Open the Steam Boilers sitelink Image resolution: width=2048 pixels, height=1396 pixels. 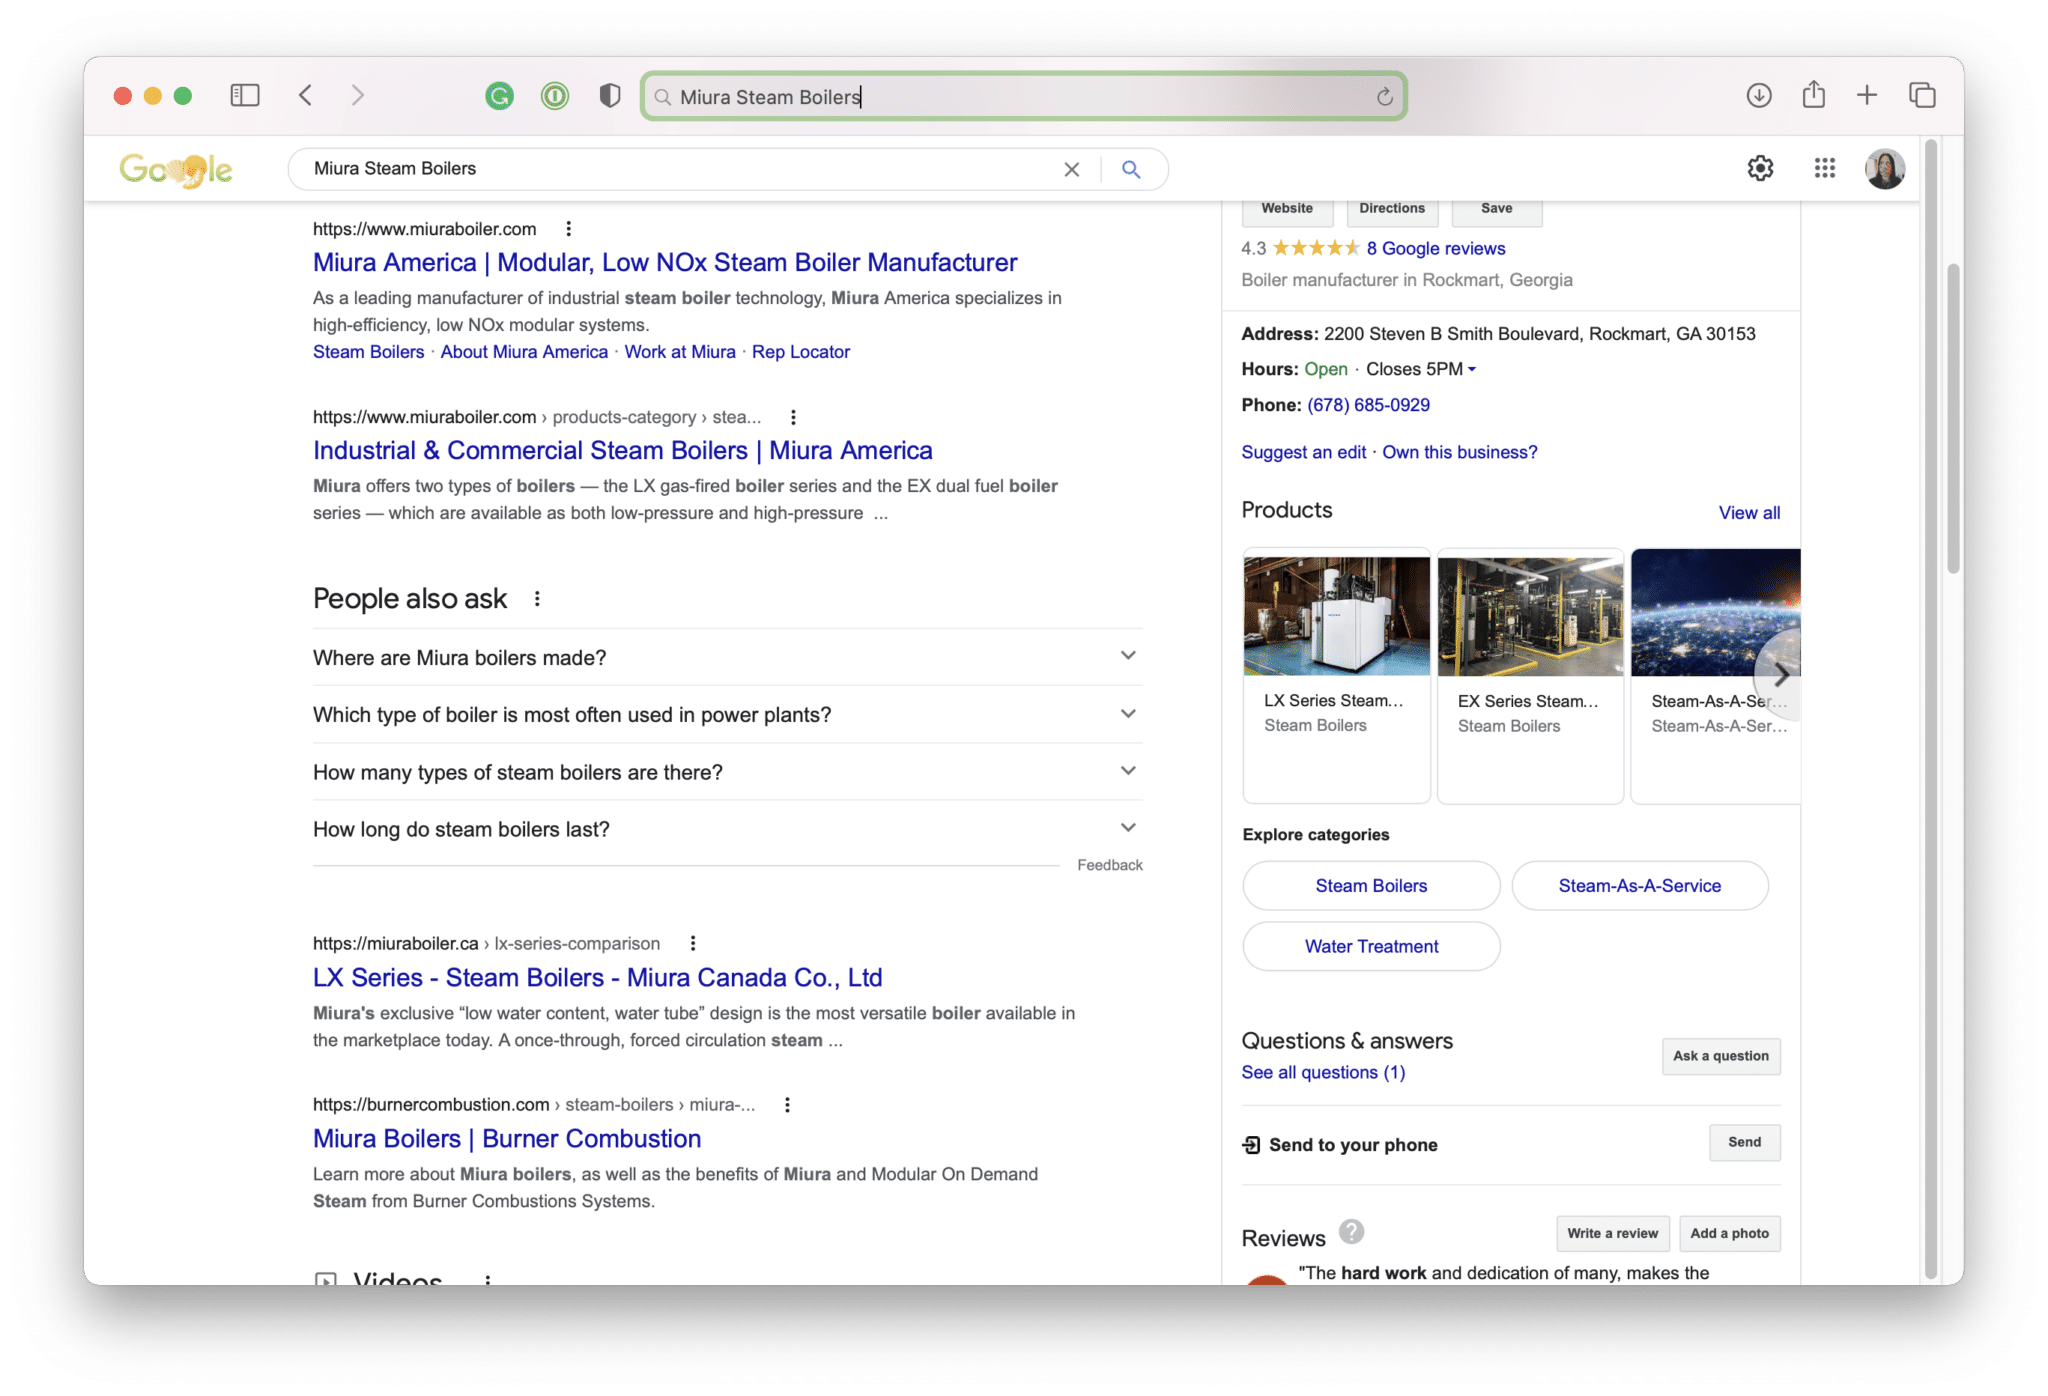[369, 352]
